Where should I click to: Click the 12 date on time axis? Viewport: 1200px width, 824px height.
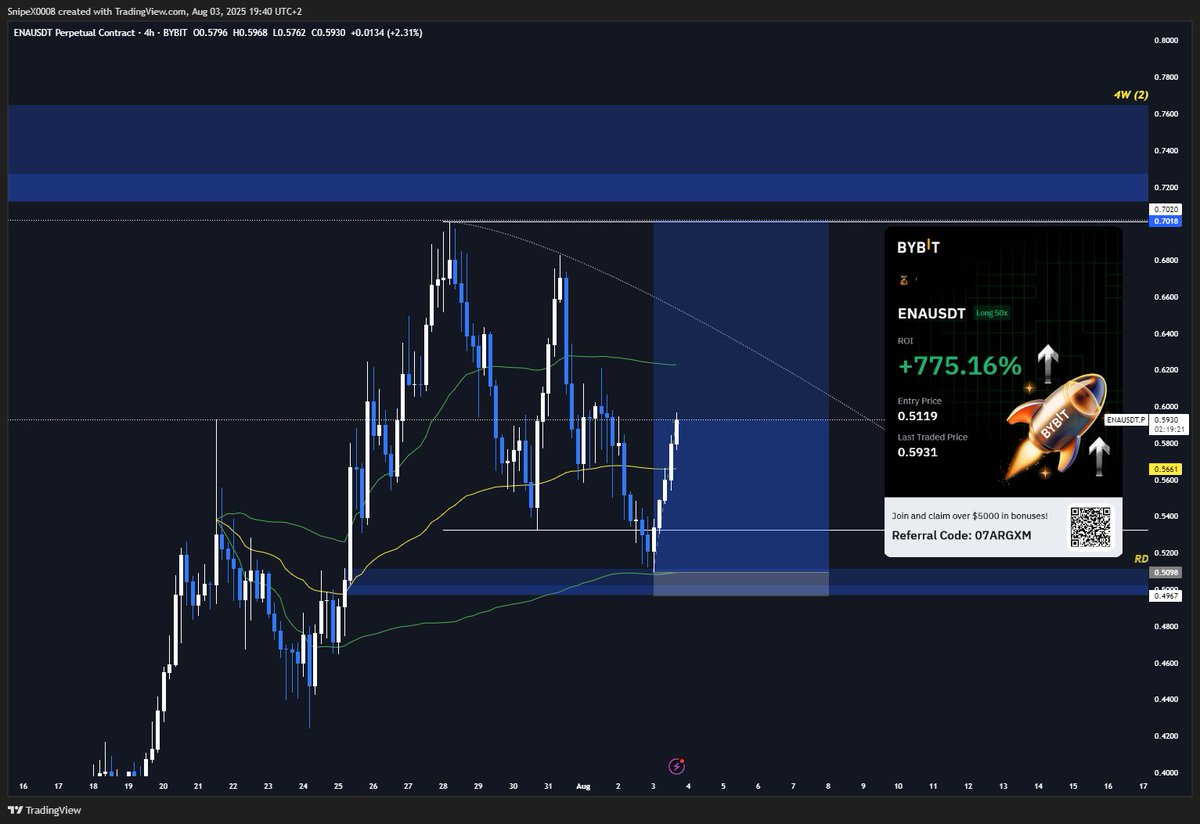(968, 787)
